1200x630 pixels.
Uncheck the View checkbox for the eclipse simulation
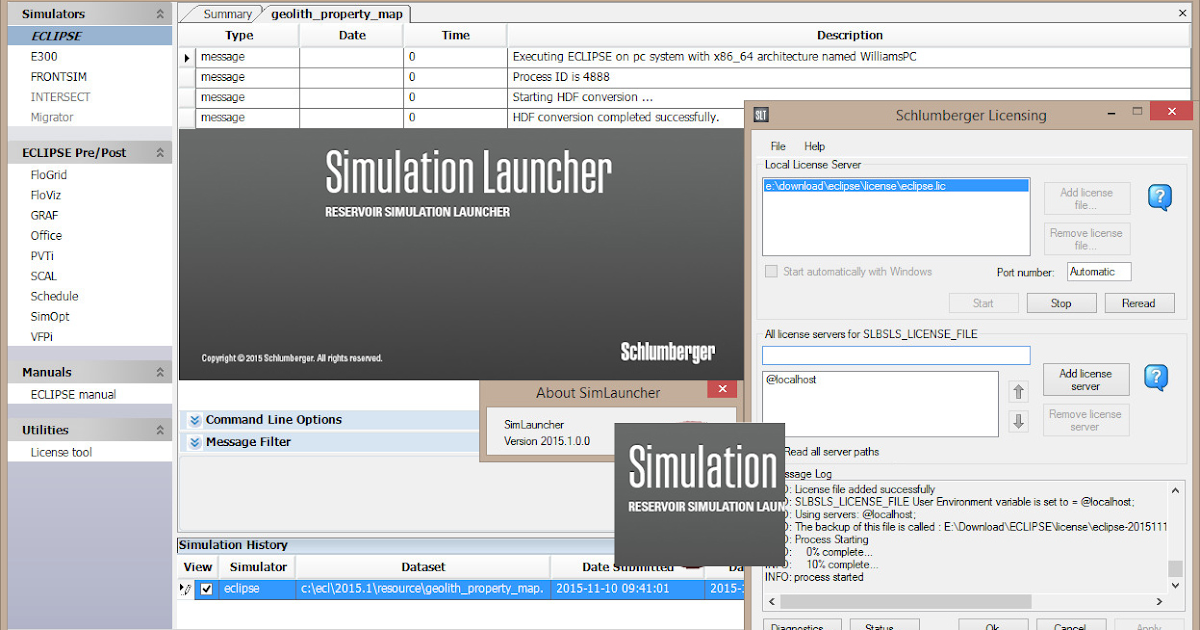click(x=206, y=589)
